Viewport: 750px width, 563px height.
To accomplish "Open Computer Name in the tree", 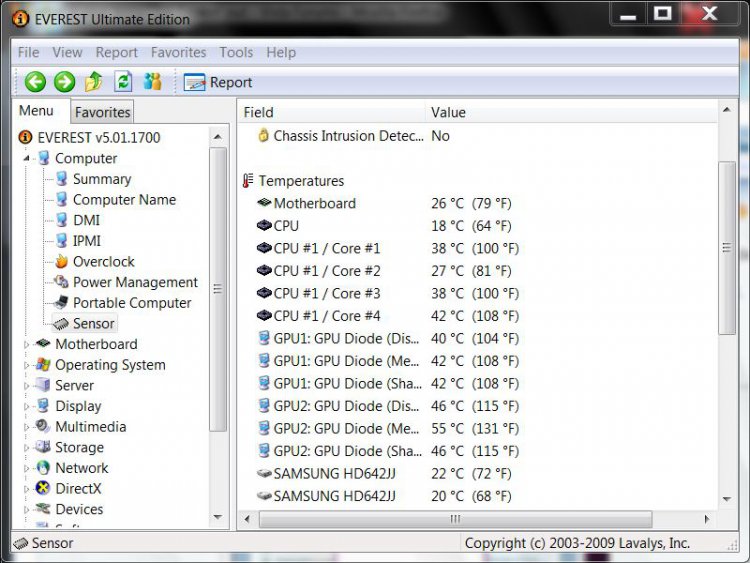I will [124, 199].
